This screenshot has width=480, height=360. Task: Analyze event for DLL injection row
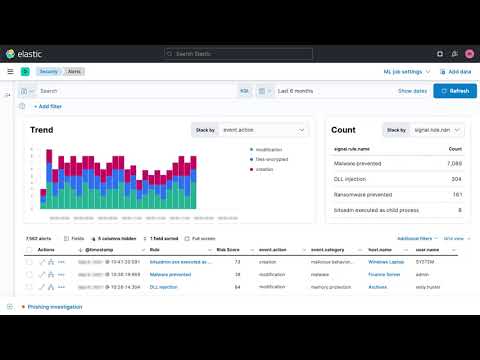click(51, 287)
